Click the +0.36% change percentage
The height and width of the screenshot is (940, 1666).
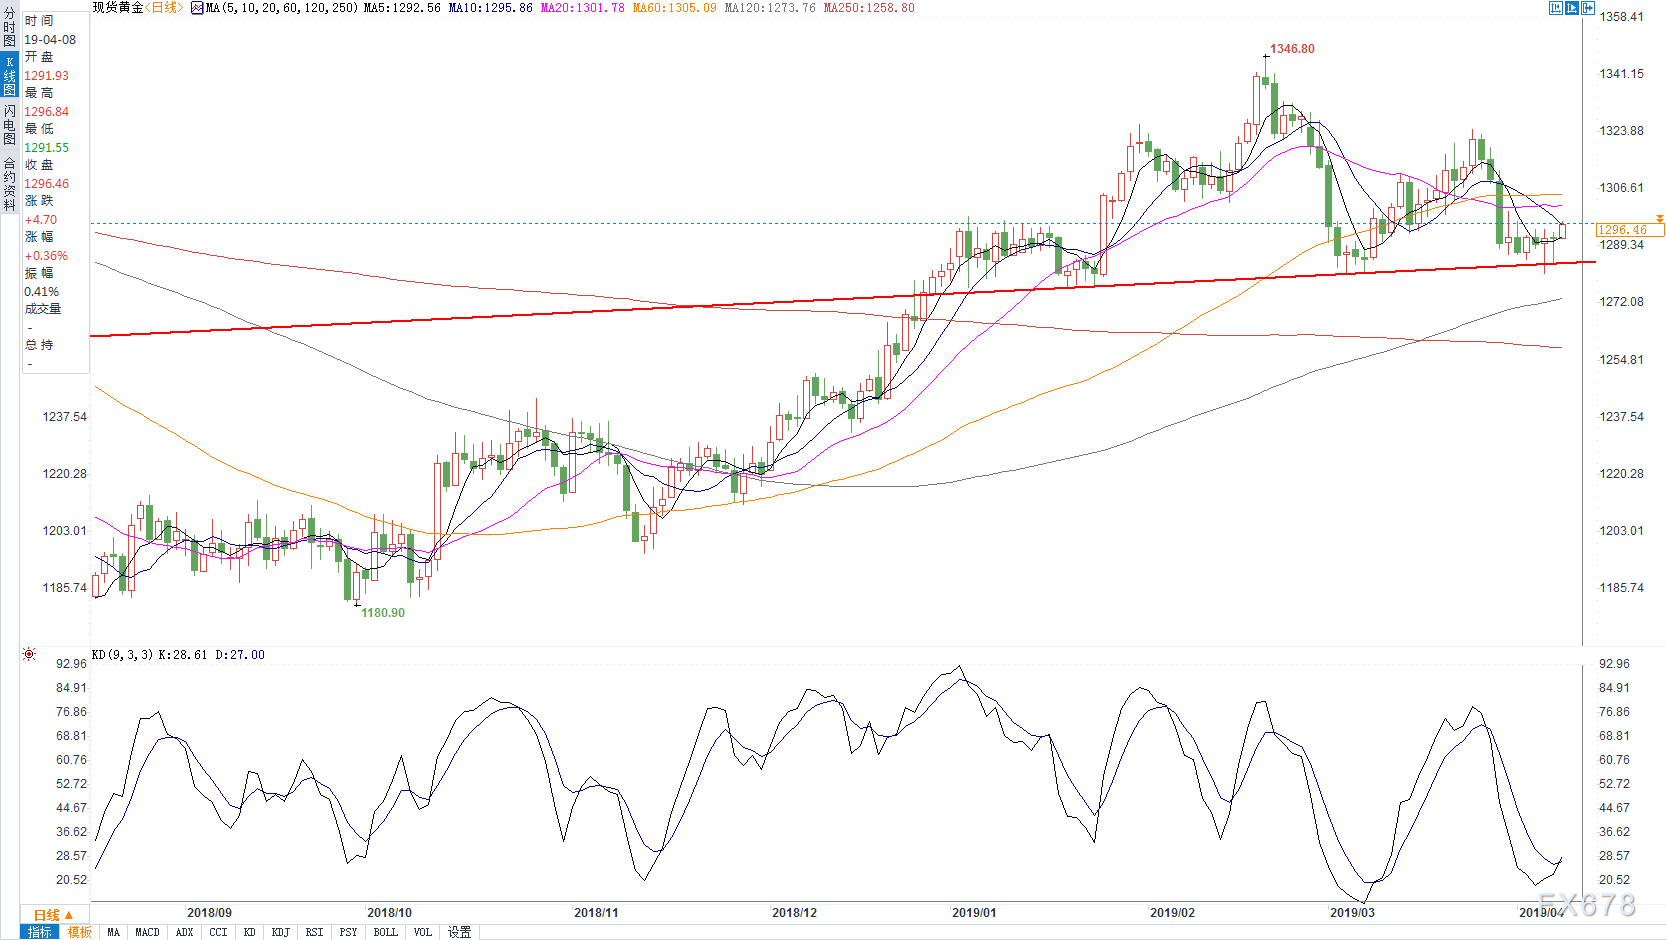[46, 256]
